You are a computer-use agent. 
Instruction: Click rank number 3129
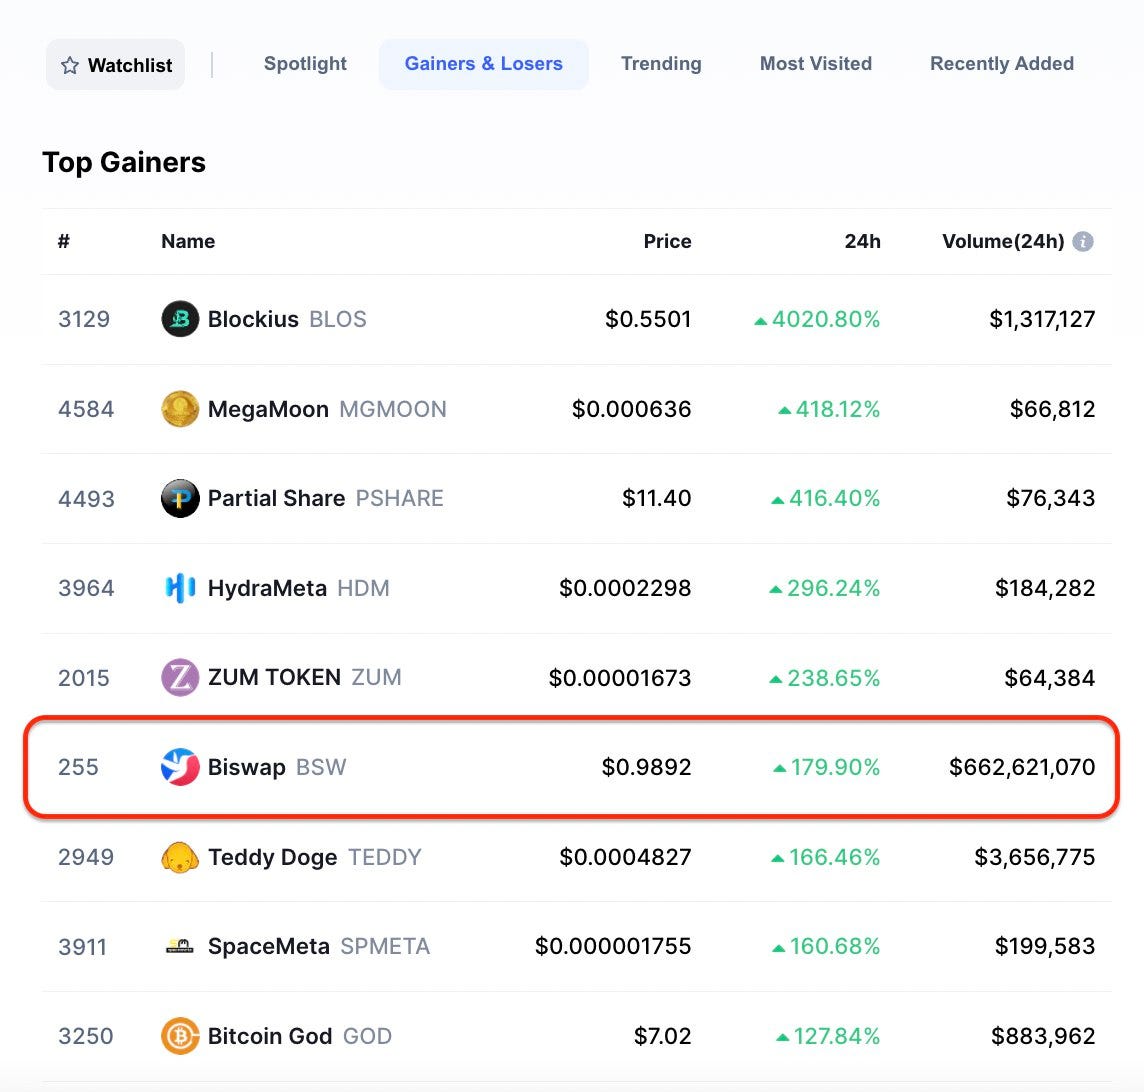tap(84, 319)
